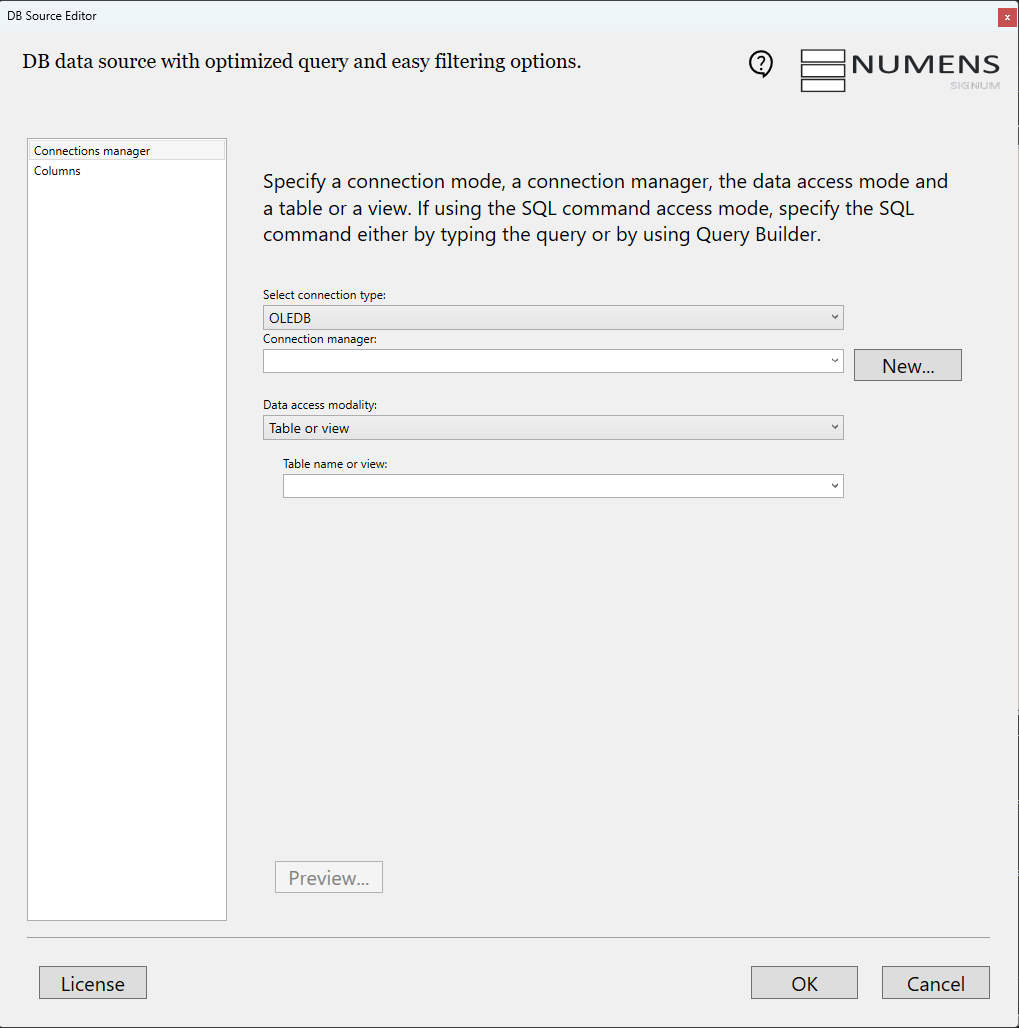Confirm with the OK button
Screen dimensions: 1019x1028
pyautogui.click(x=804, y=983)
